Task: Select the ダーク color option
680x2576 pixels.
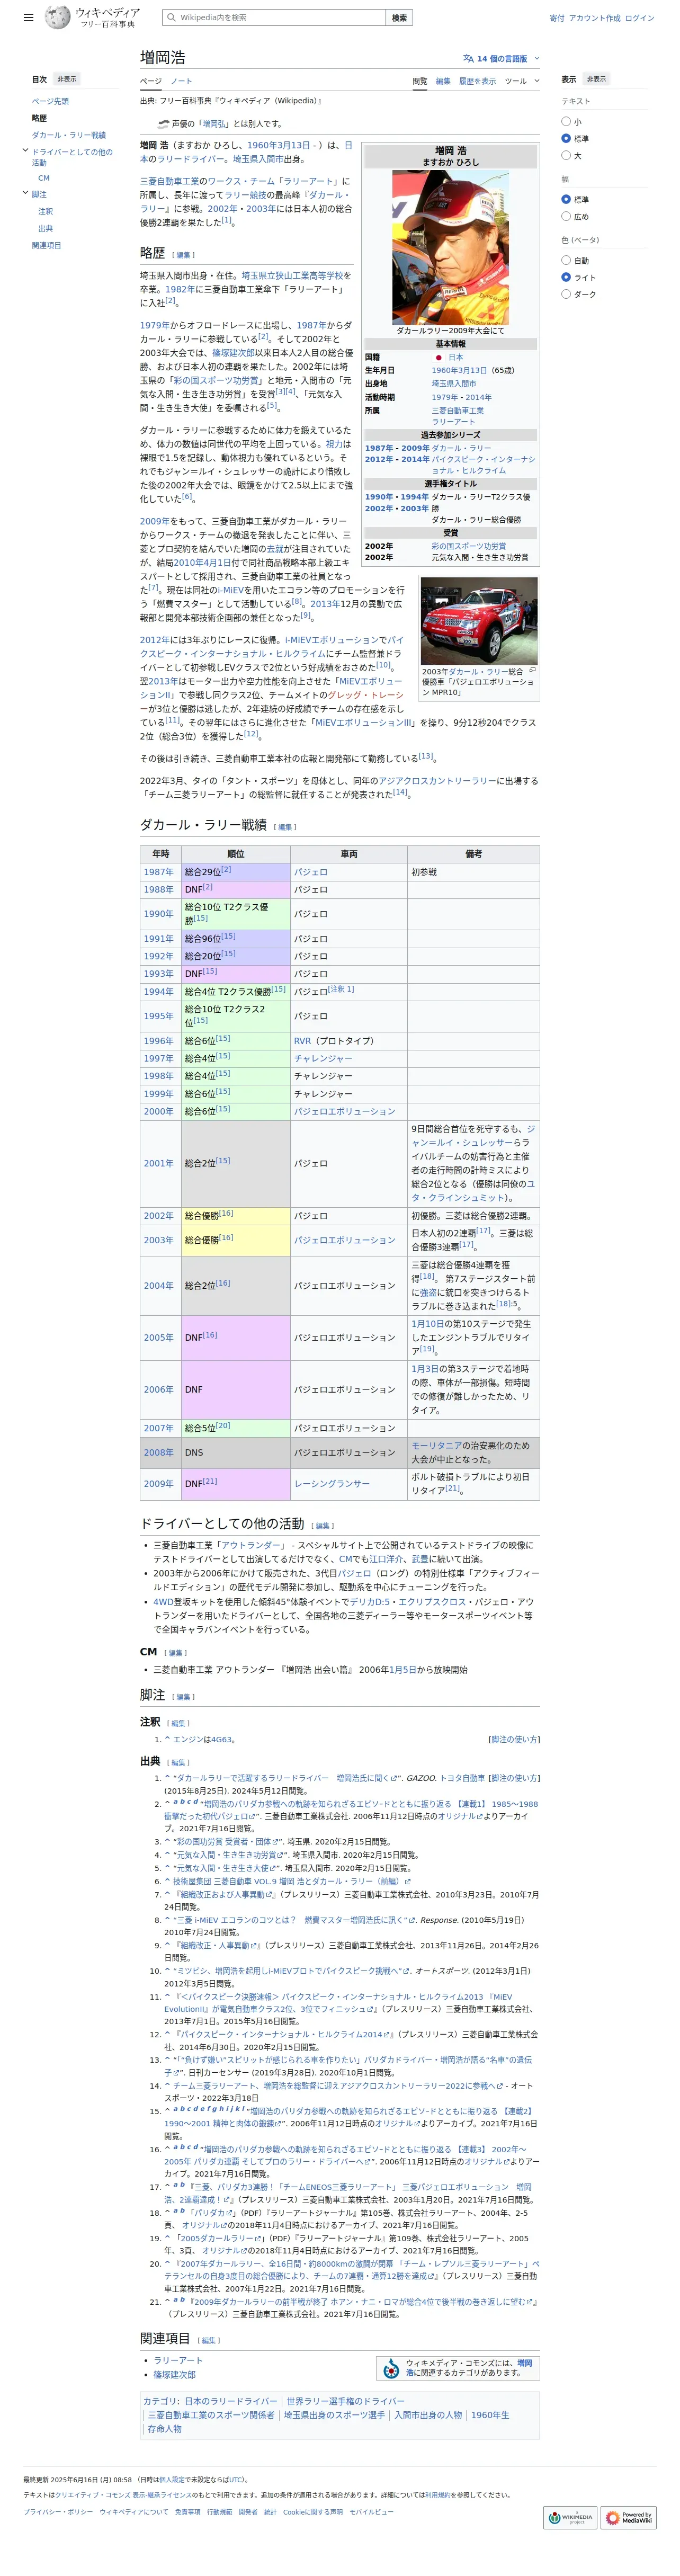Action: coord(566,295)
